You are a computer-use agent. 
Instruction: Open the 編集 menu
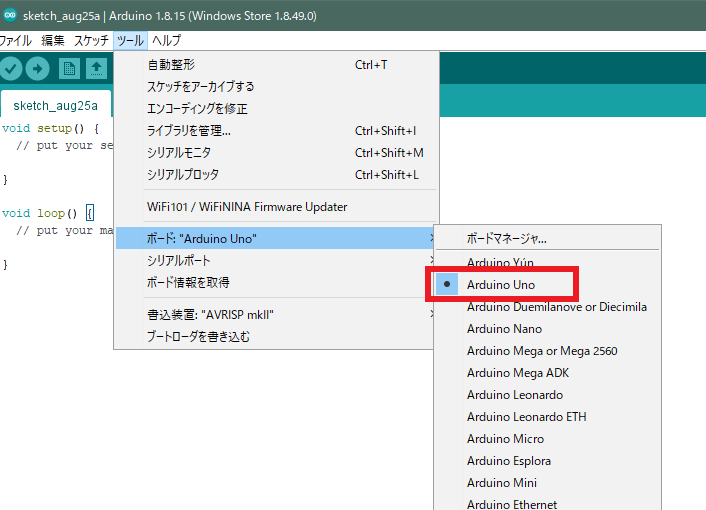coord(53,41)
